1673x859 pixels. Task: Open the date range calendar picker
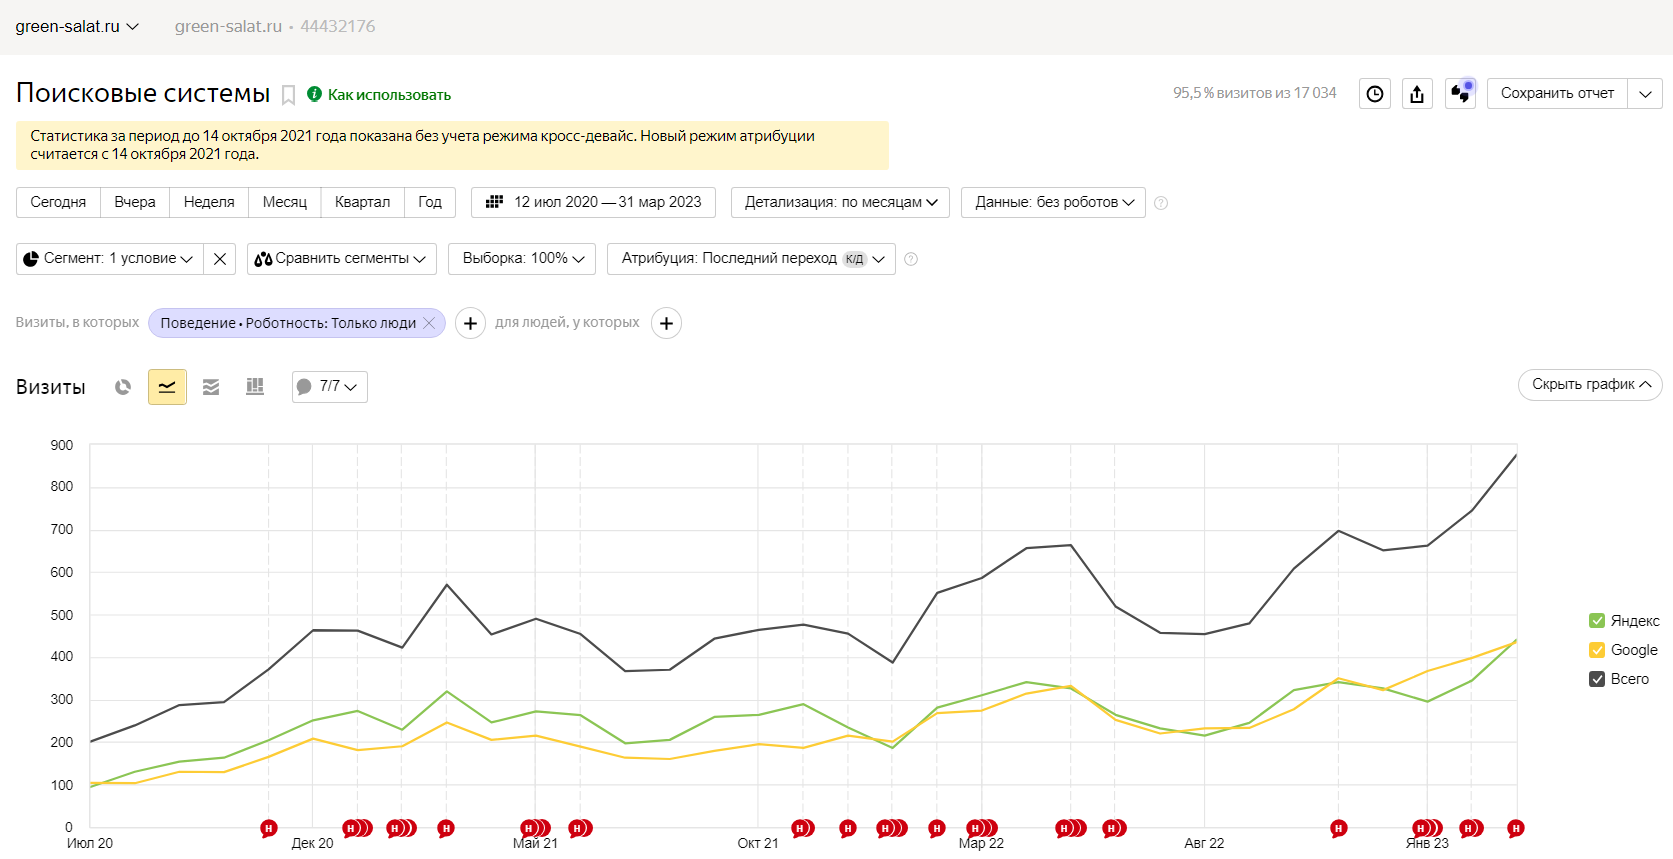click(593, 202)
